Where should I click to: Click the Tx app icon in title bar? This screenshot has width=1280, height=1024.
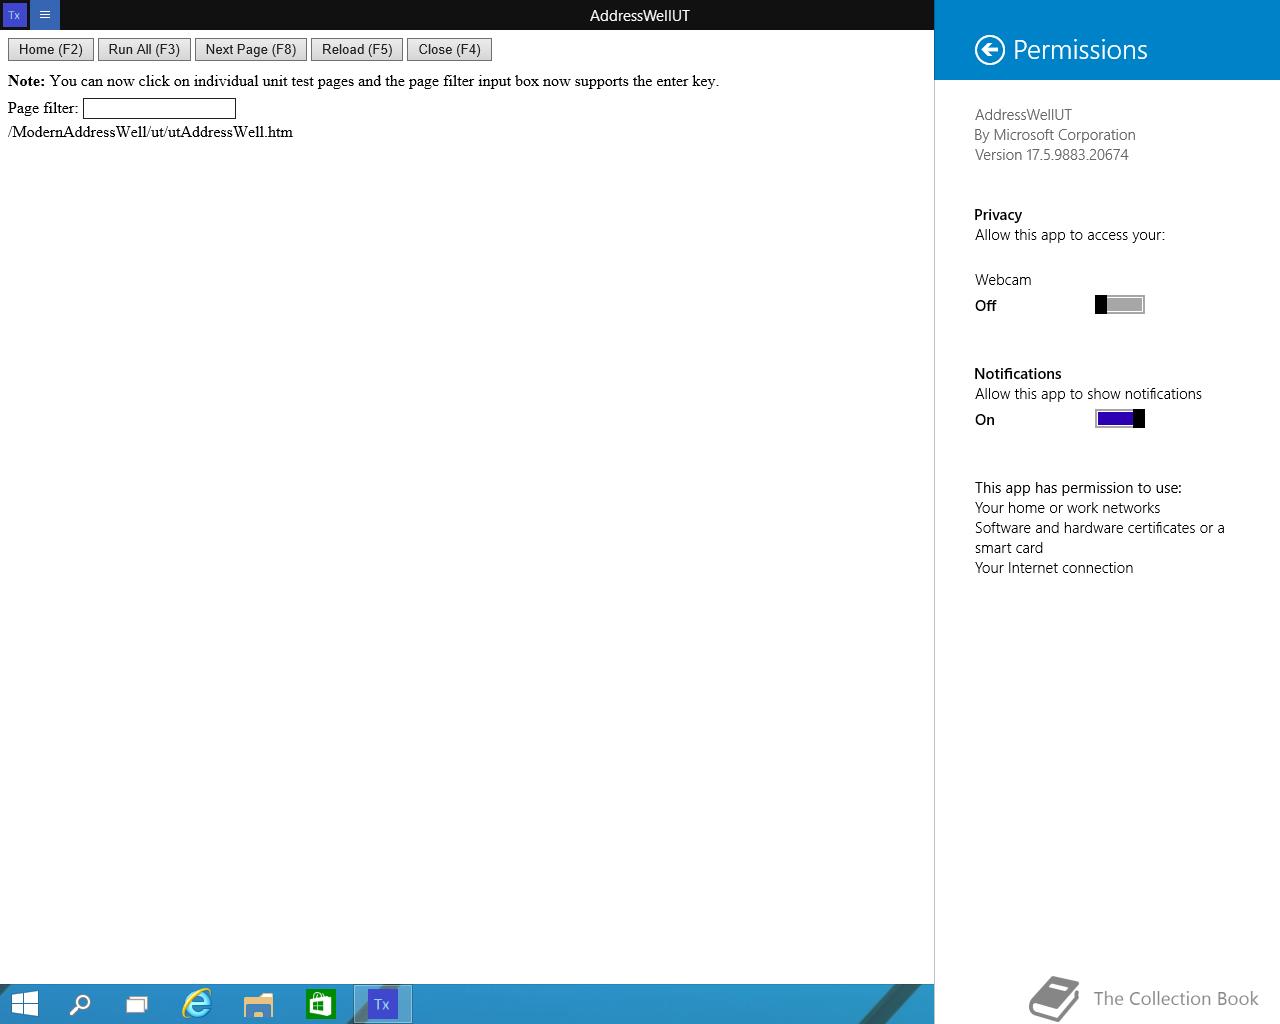(x=14, y=15)
